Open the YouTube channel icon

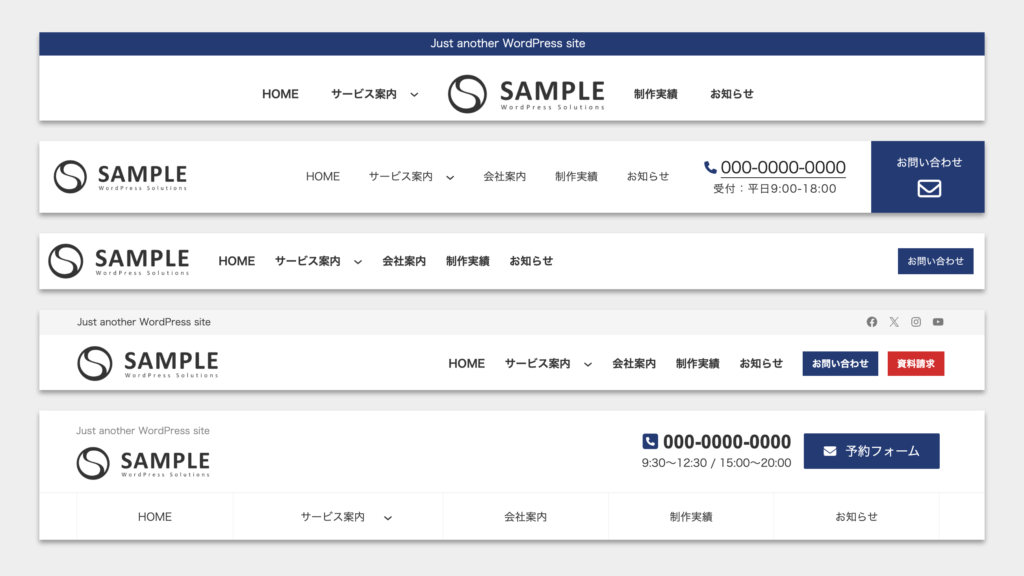[937, 321]
